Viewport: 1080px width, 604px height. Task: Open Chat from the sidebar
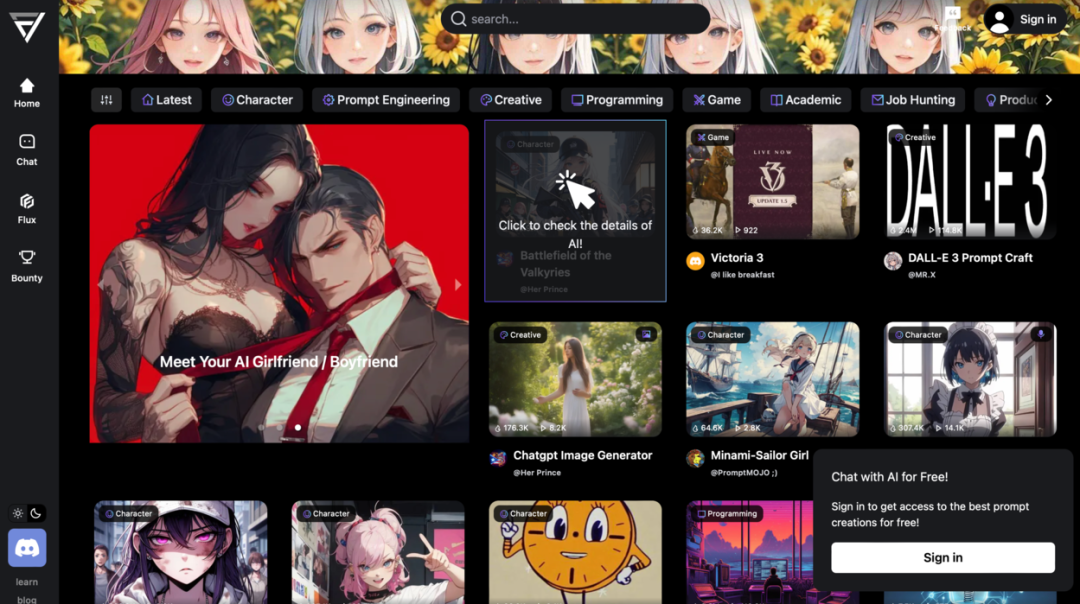[x=27, y=150]
